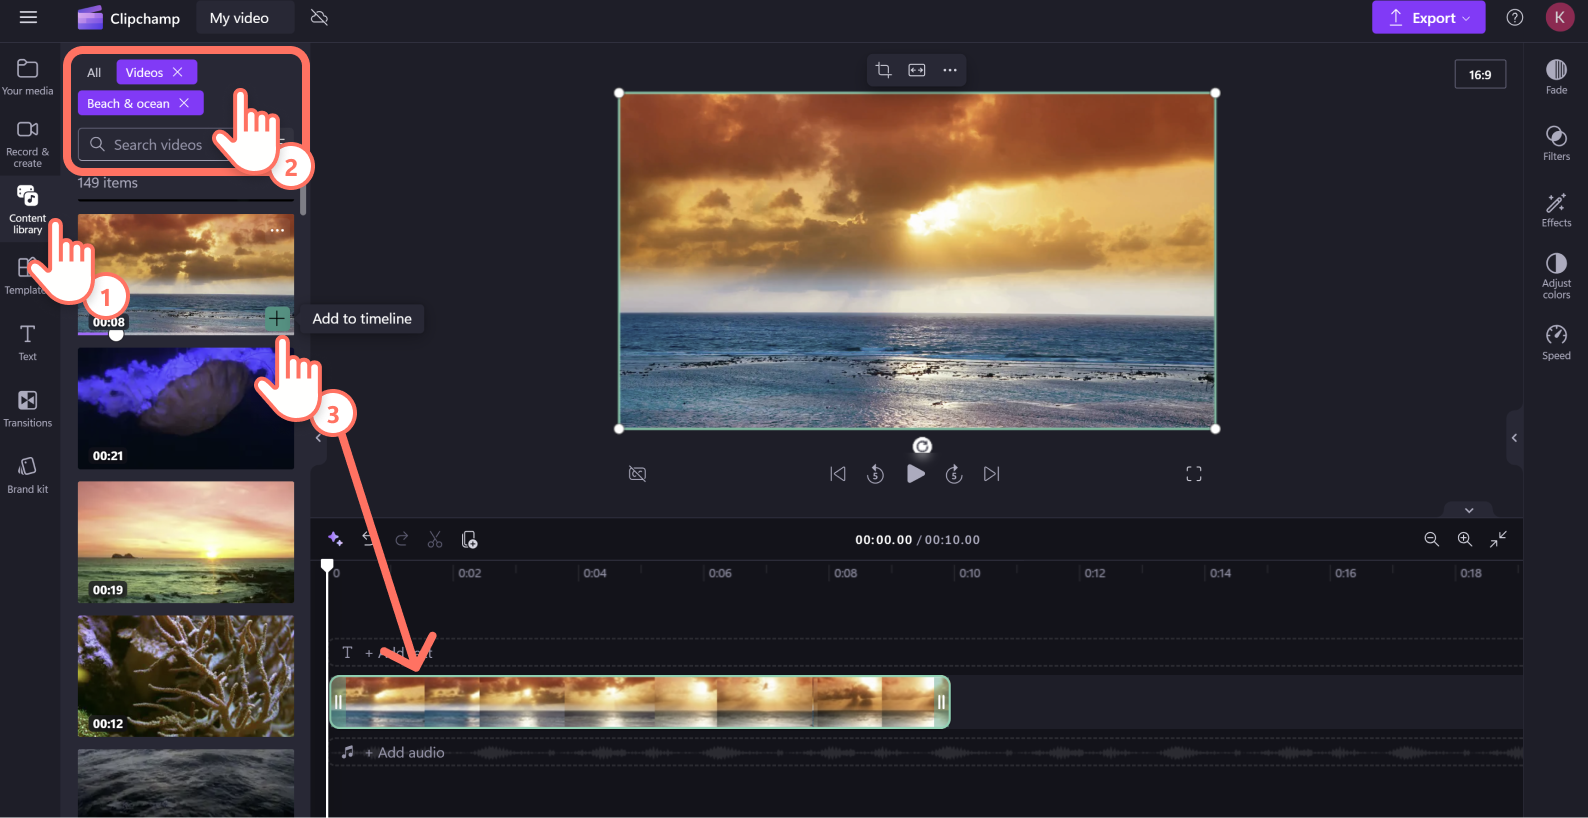Open the Effects panel

point(1556,210)
